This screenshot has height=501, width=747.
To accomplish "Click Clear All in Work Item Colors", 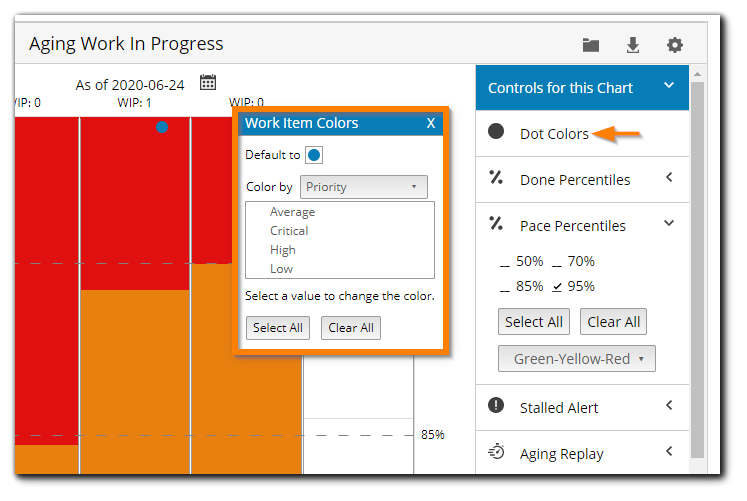I will tap(350, 328).
